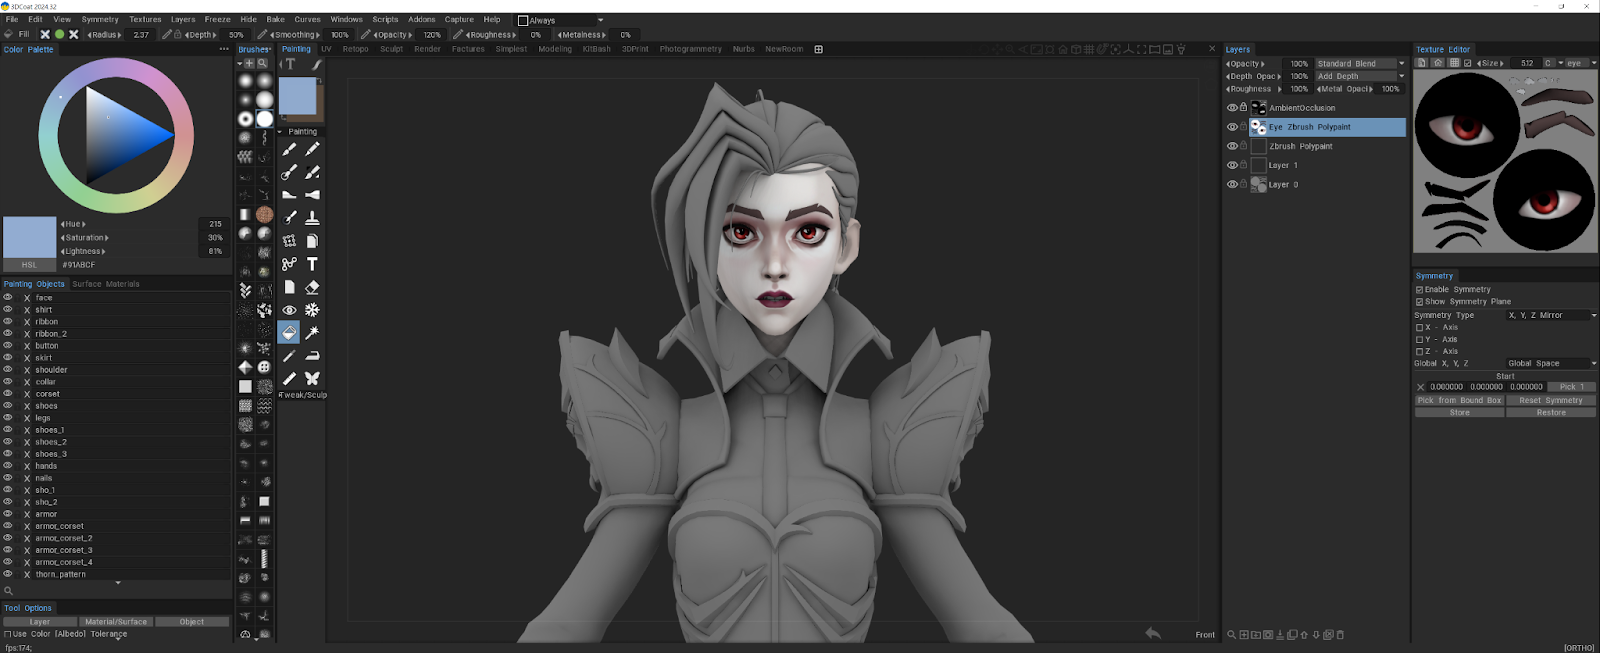The height and width of the screenshot is (653, 1600).
Task: Click the Reset Symmetry button
Action: (1551, 400)
